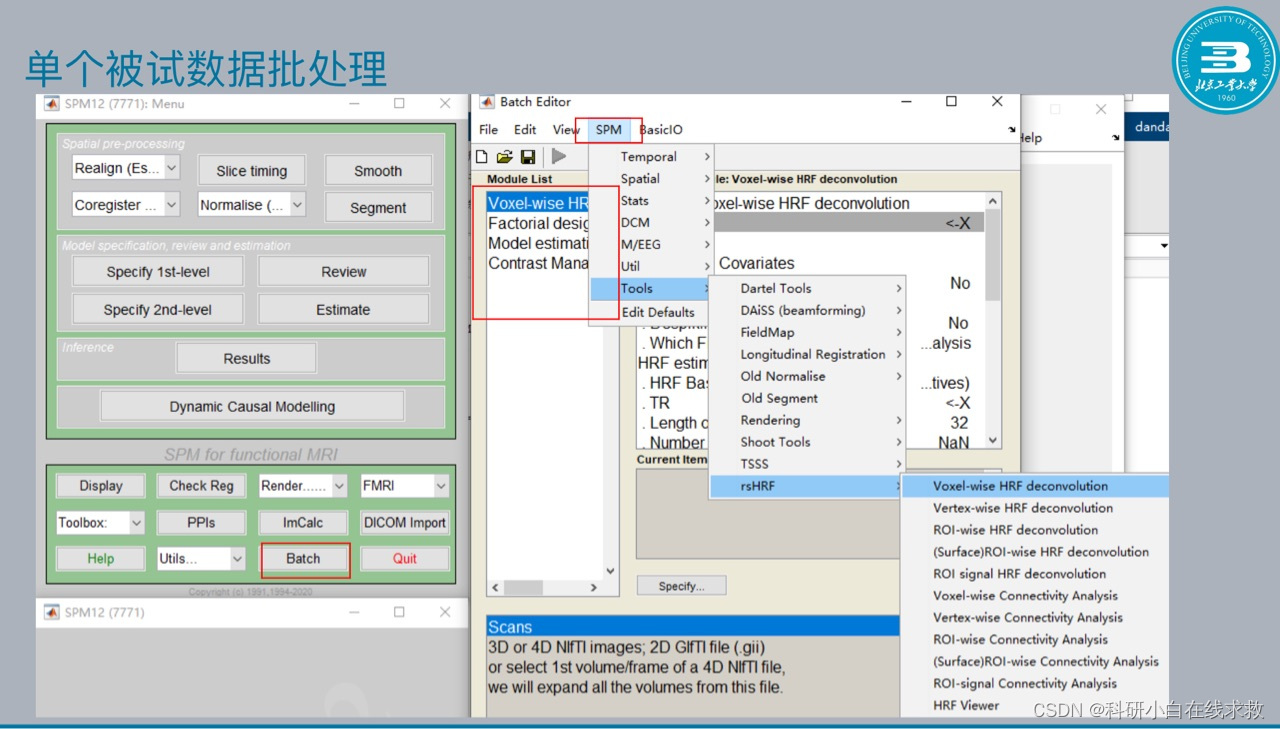Image resolution: width=1280 pixels, height=729 pixels.
Task: Open the Edit menu in Batch Editor
Action: click(525, 130)
